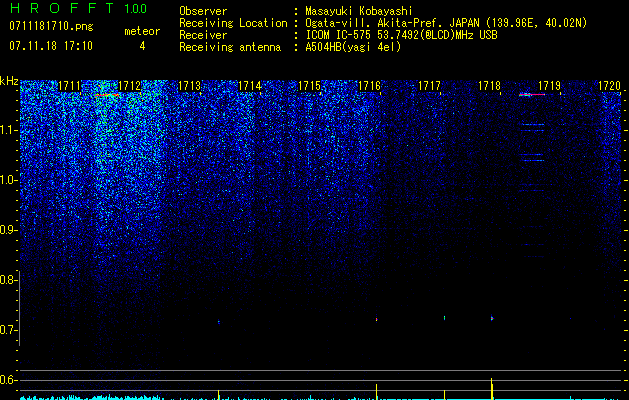Click the meteor label
Viewport: 629px width, 400px height.
pos(142,31)
